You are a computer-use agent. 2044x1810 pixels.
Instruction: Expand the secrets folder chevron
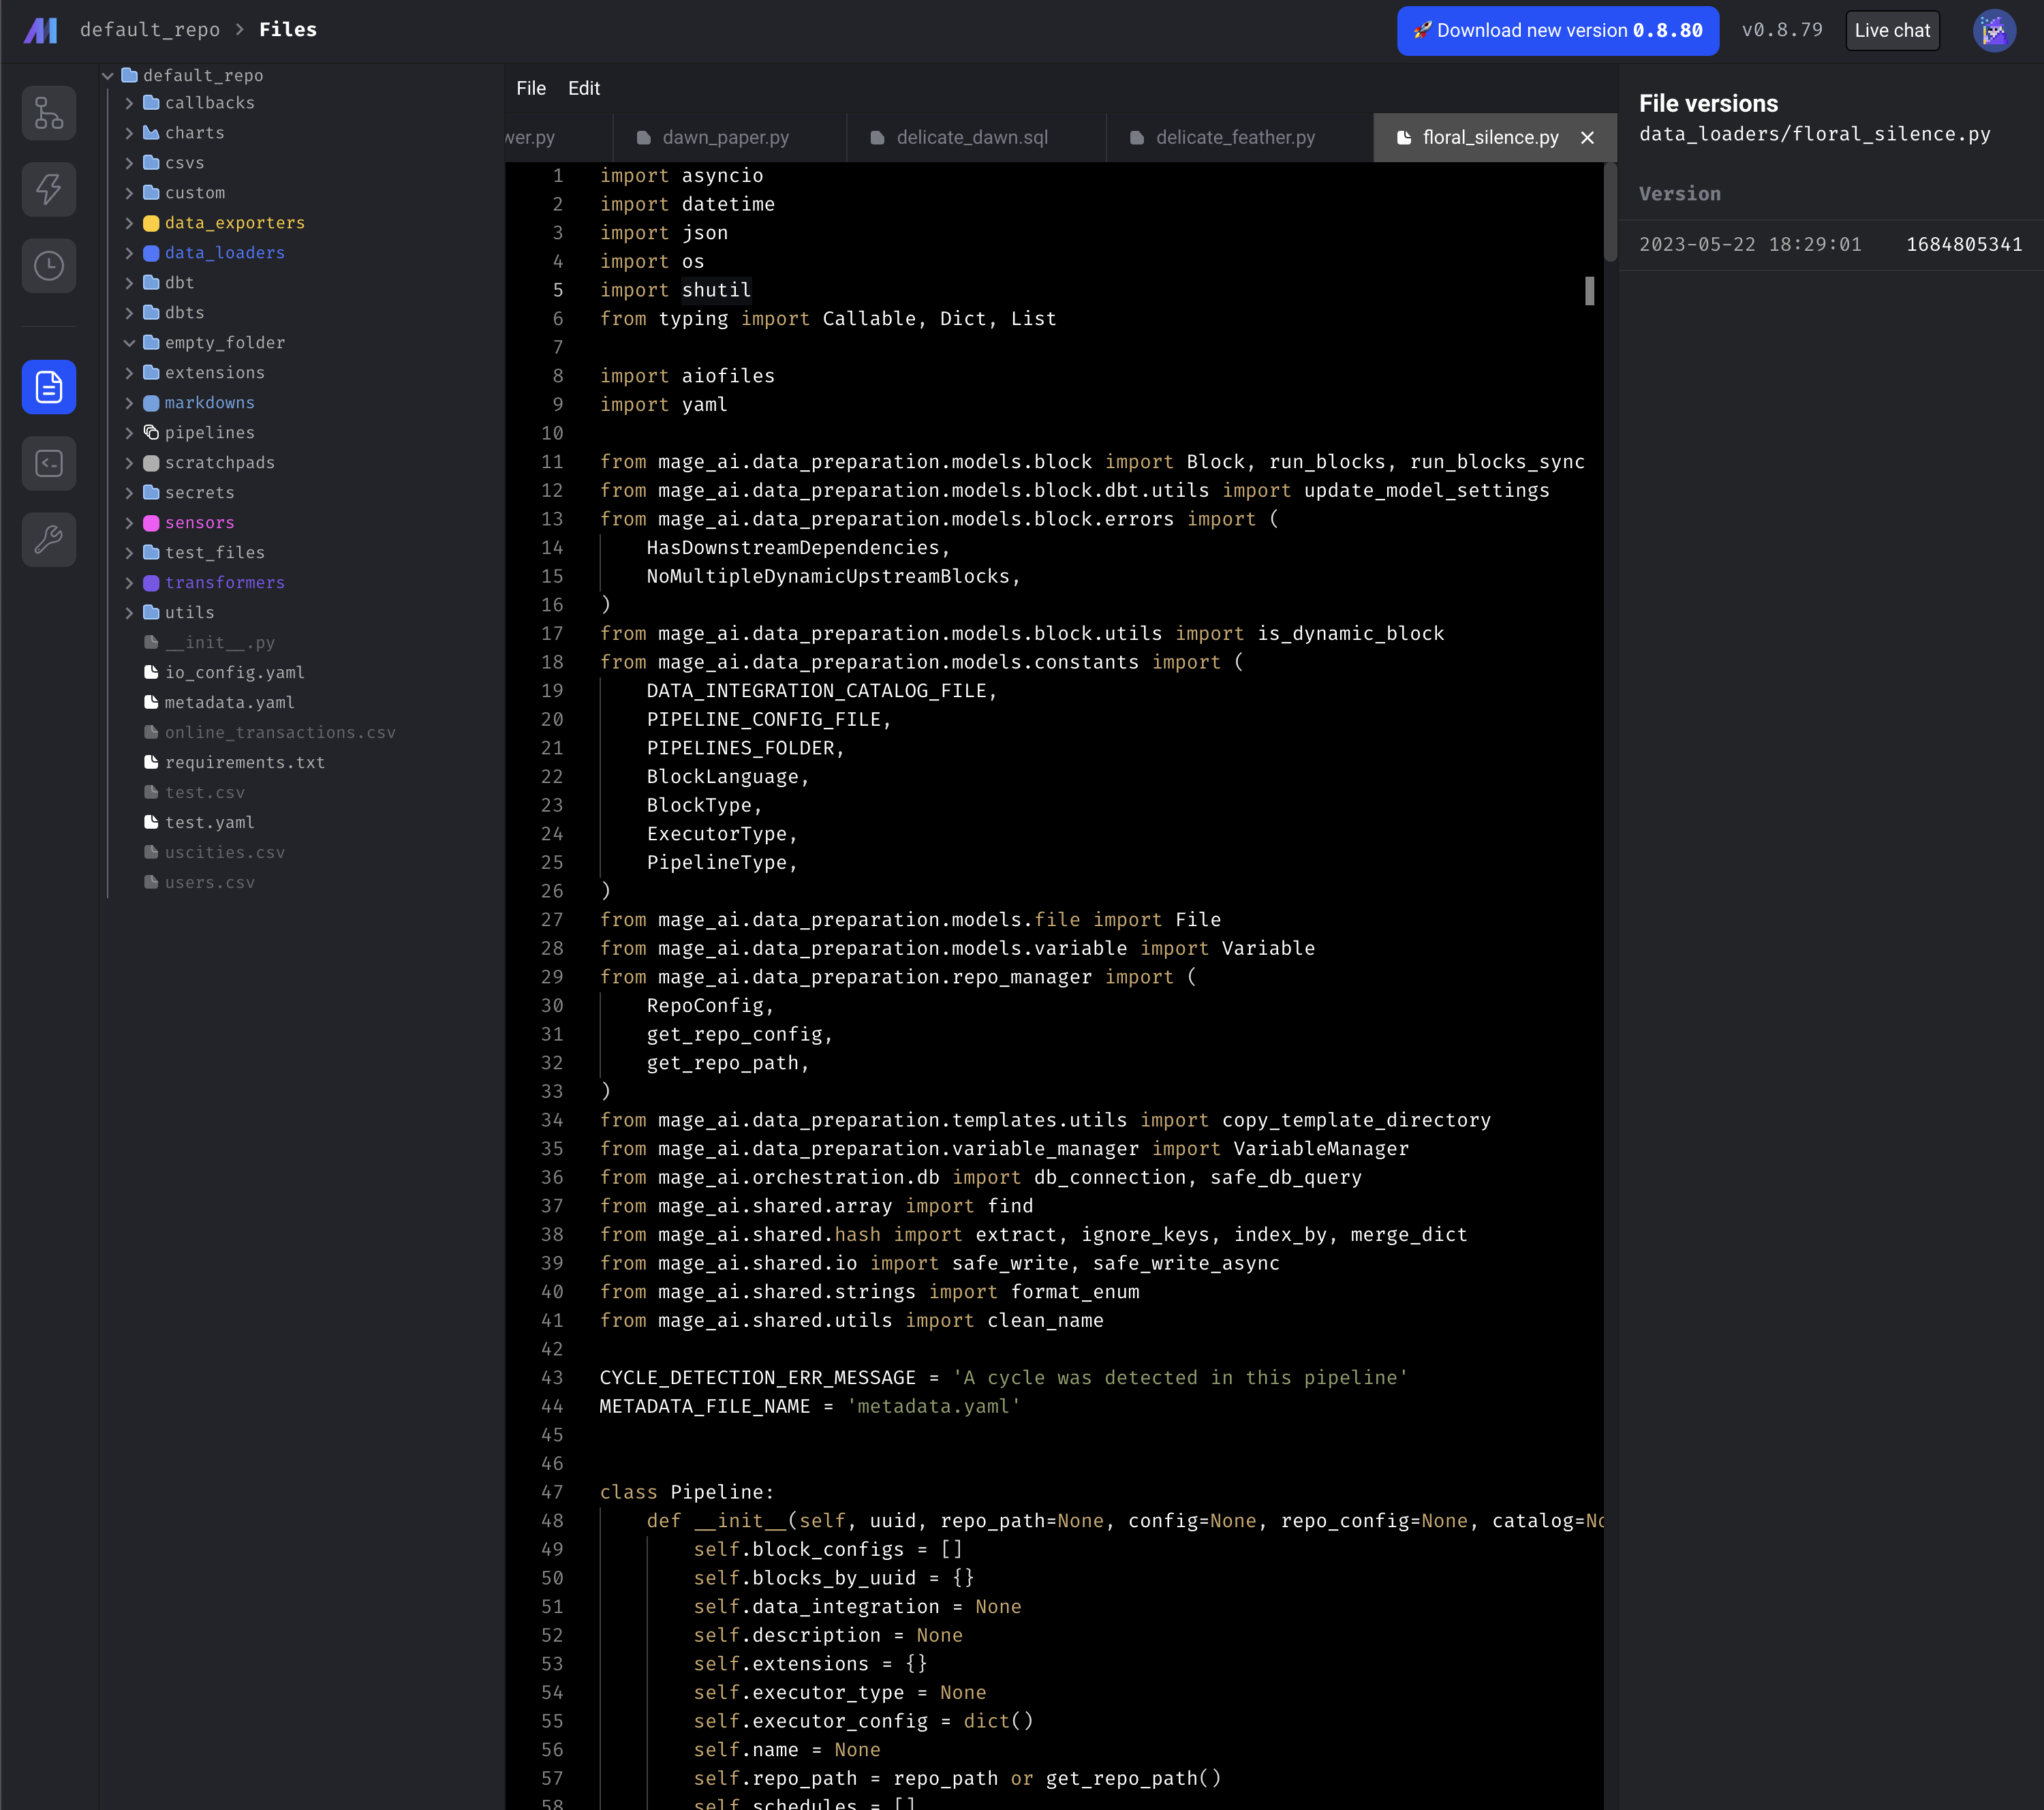[x=129, y=493]
